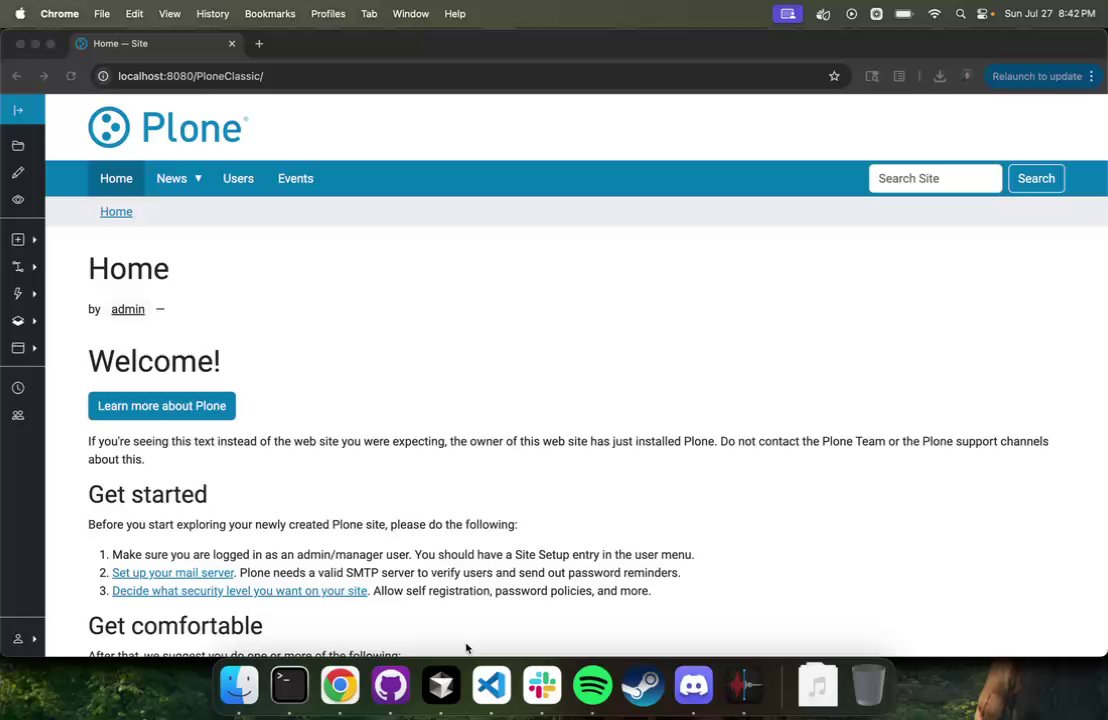
Task: Open the Trash in the dock
Action: pos(868,685)
